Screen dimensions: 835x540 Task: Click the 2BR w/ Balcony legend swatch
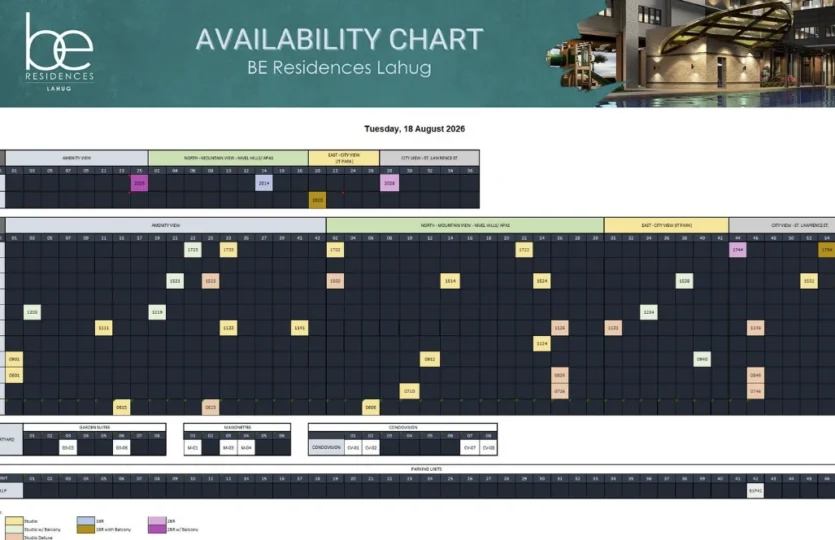(x=157, y=529)
